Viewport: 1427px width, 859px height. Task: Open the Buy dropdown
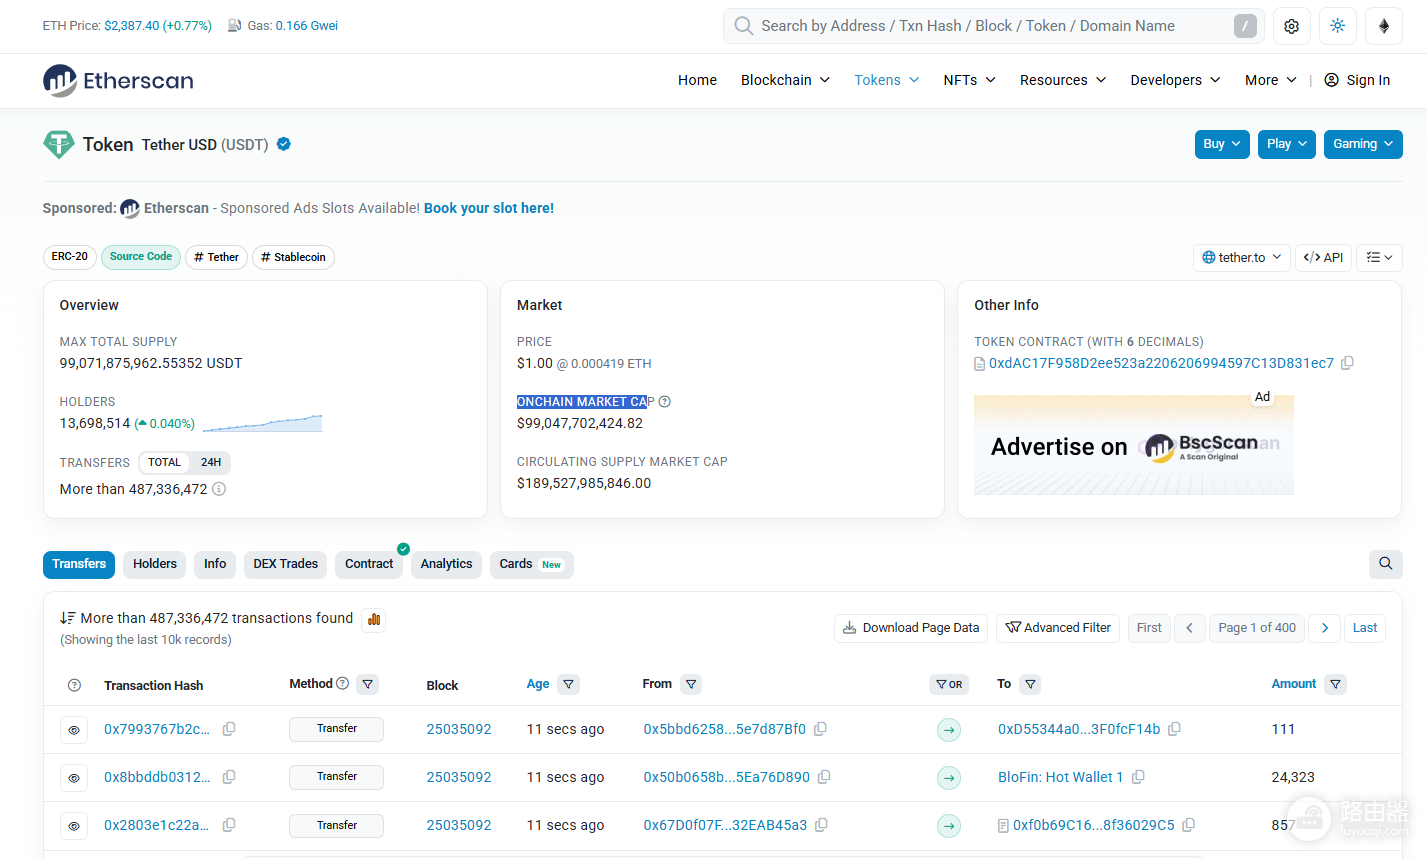tap(1222, 144)
